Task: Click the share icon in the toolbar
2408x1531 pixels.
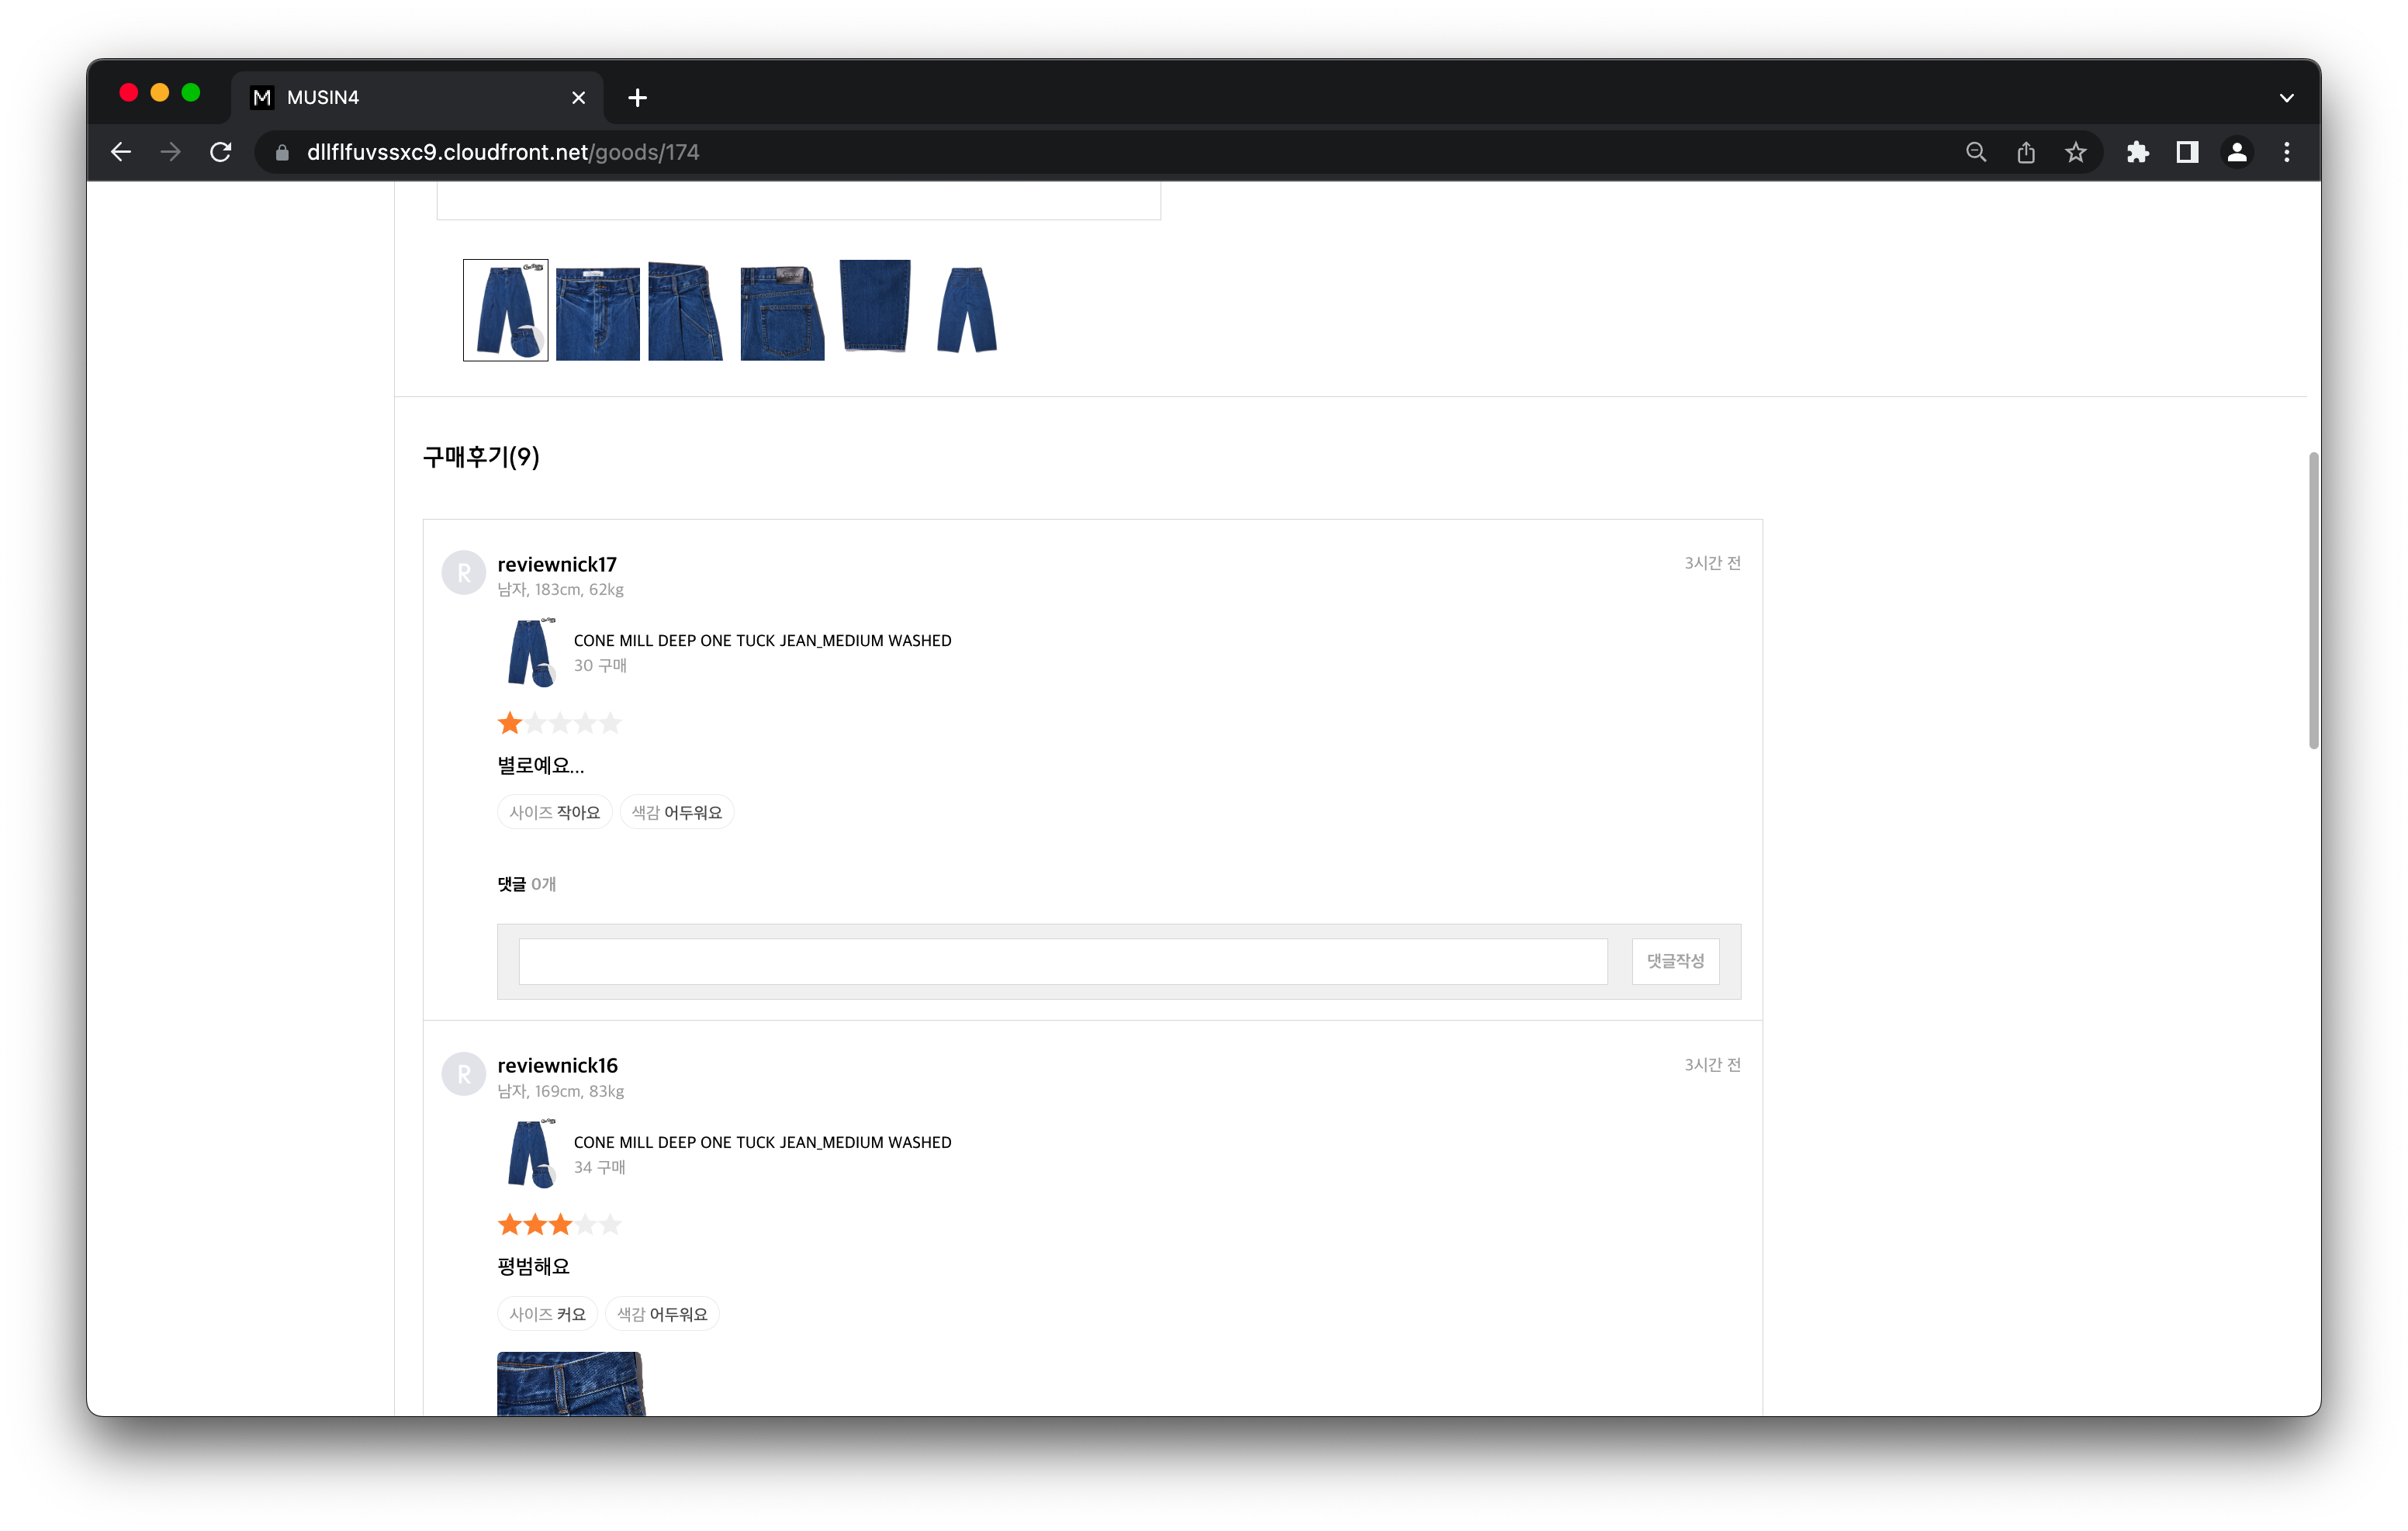Action: point(2026,152)
